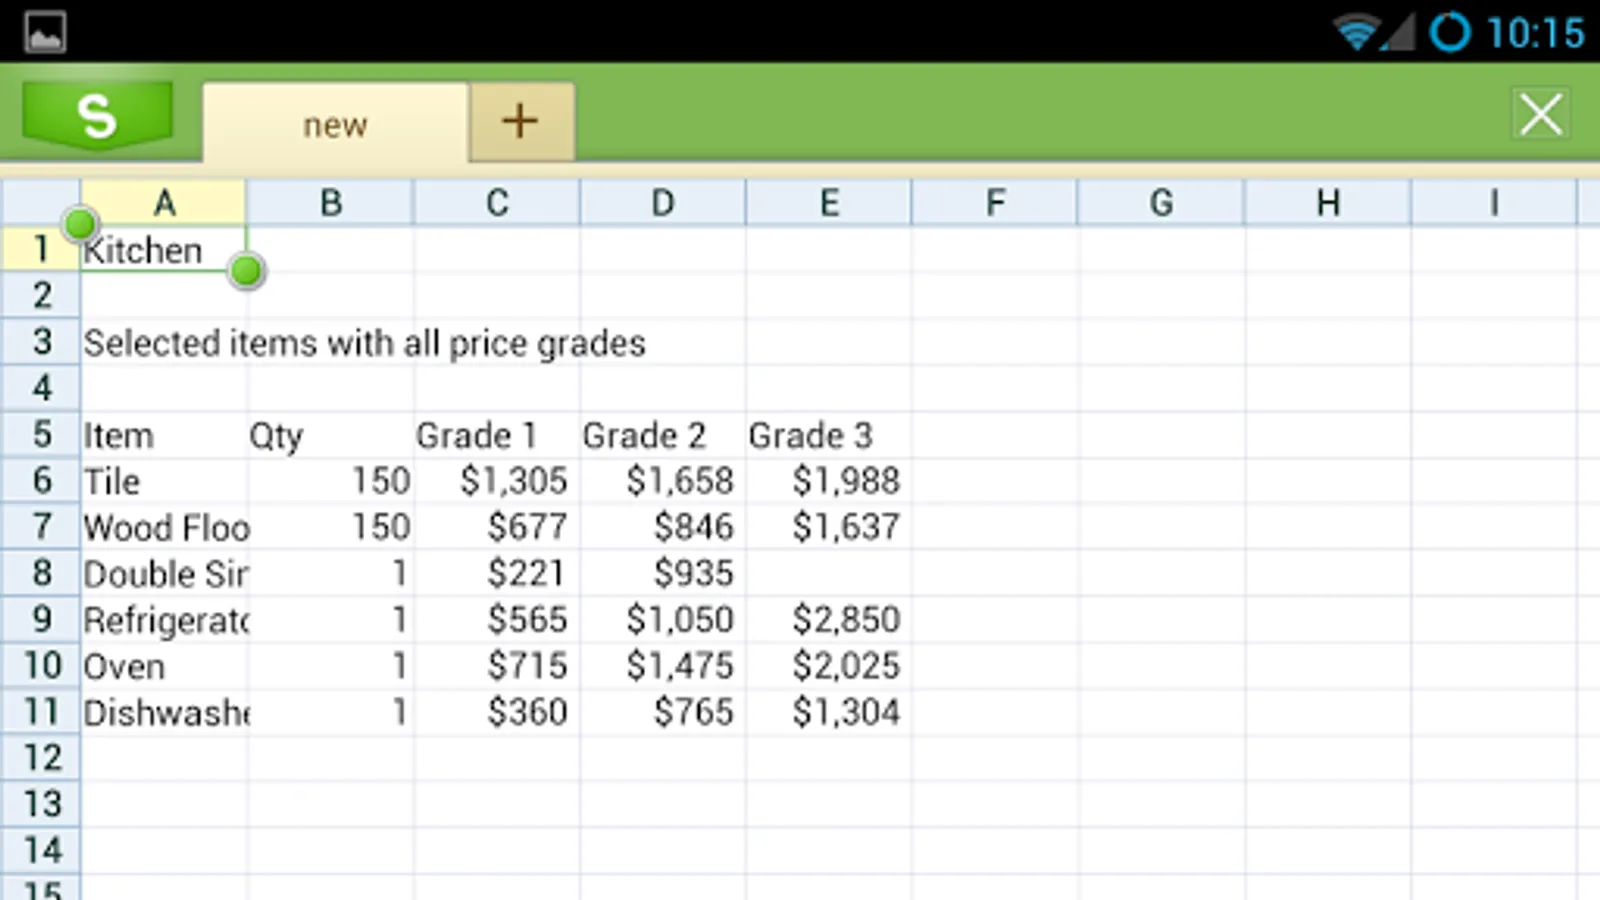Select row 14 header

coord(41,850)
